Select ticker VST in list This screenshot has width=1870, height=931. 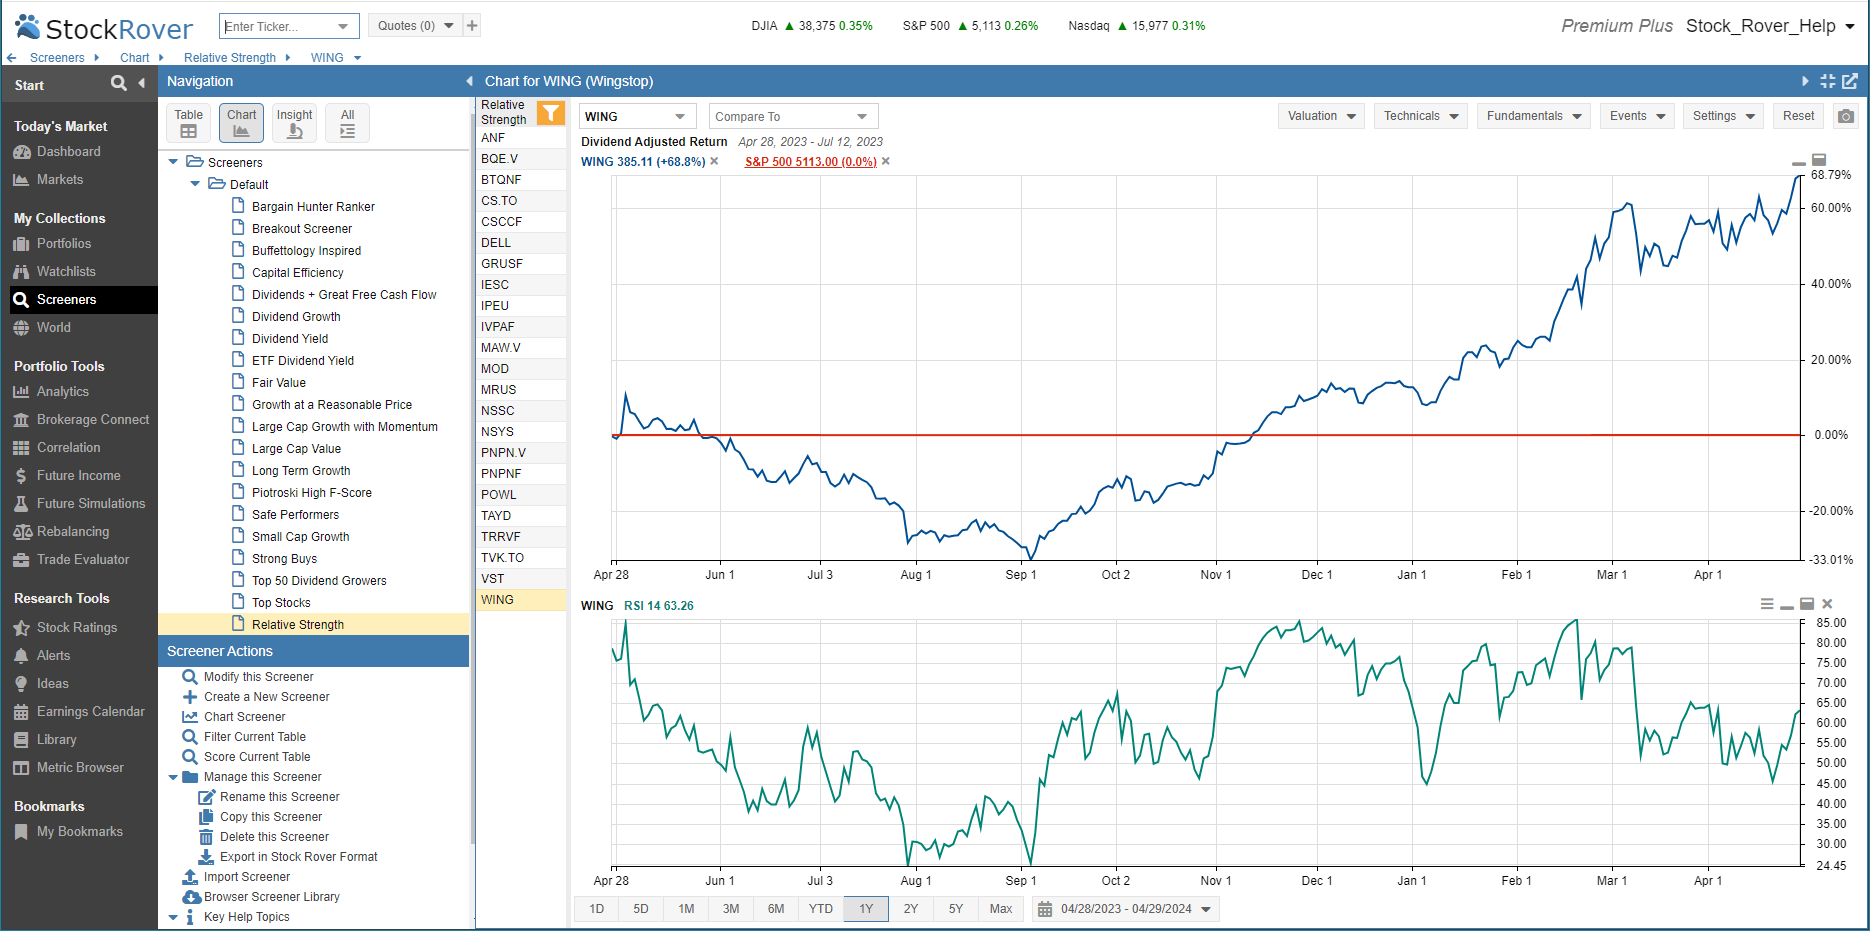coord(521,579)
